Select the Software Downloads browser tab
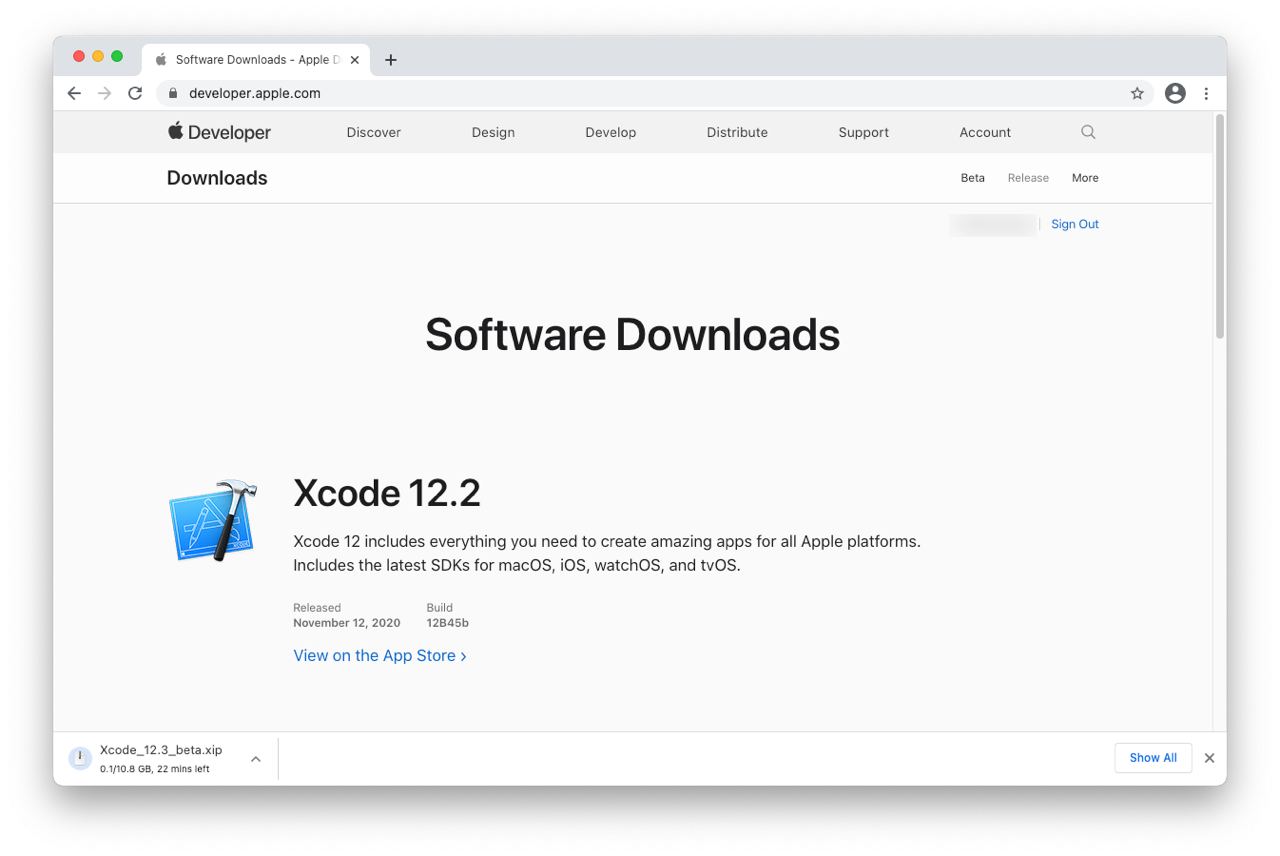The width and height of the screenshot is (1280, 856). (257, 60)
